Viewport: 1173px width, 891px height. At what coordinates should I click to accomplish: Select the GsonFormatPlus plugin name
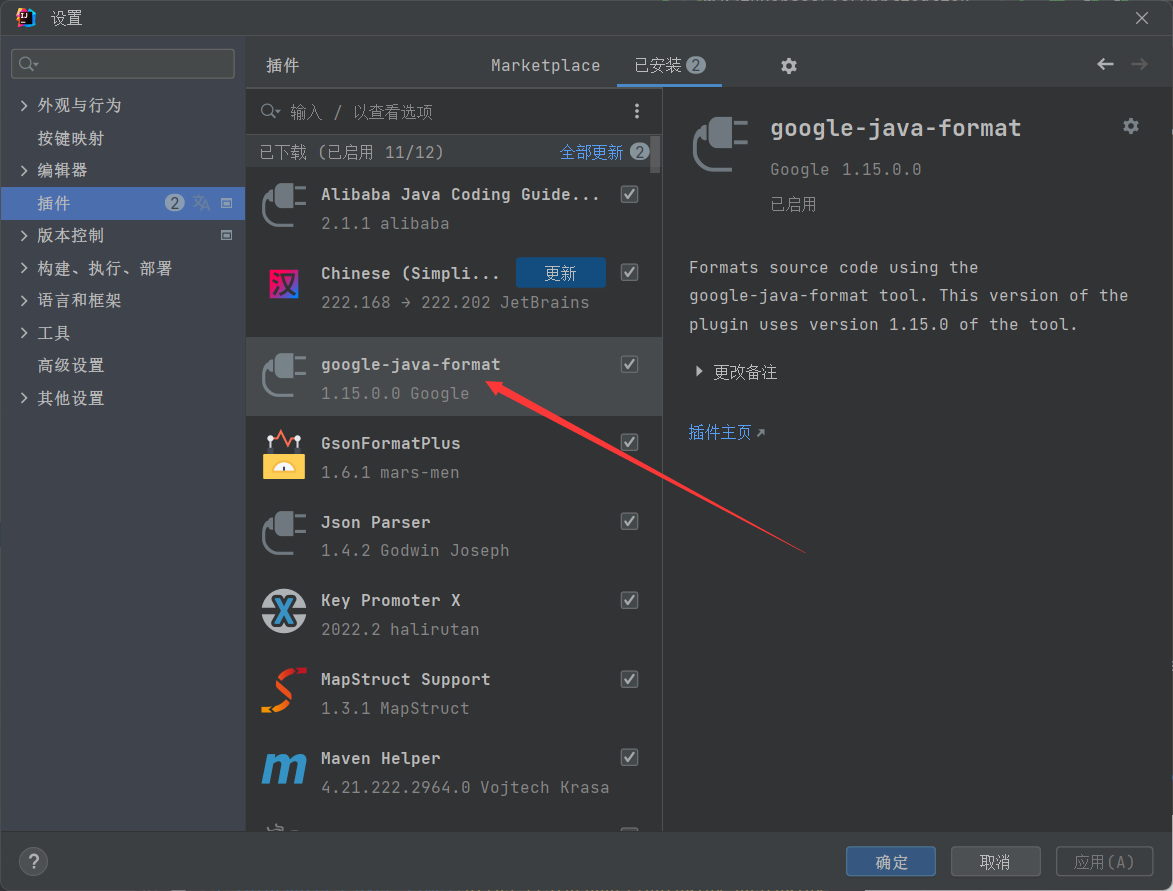[391, 443]
